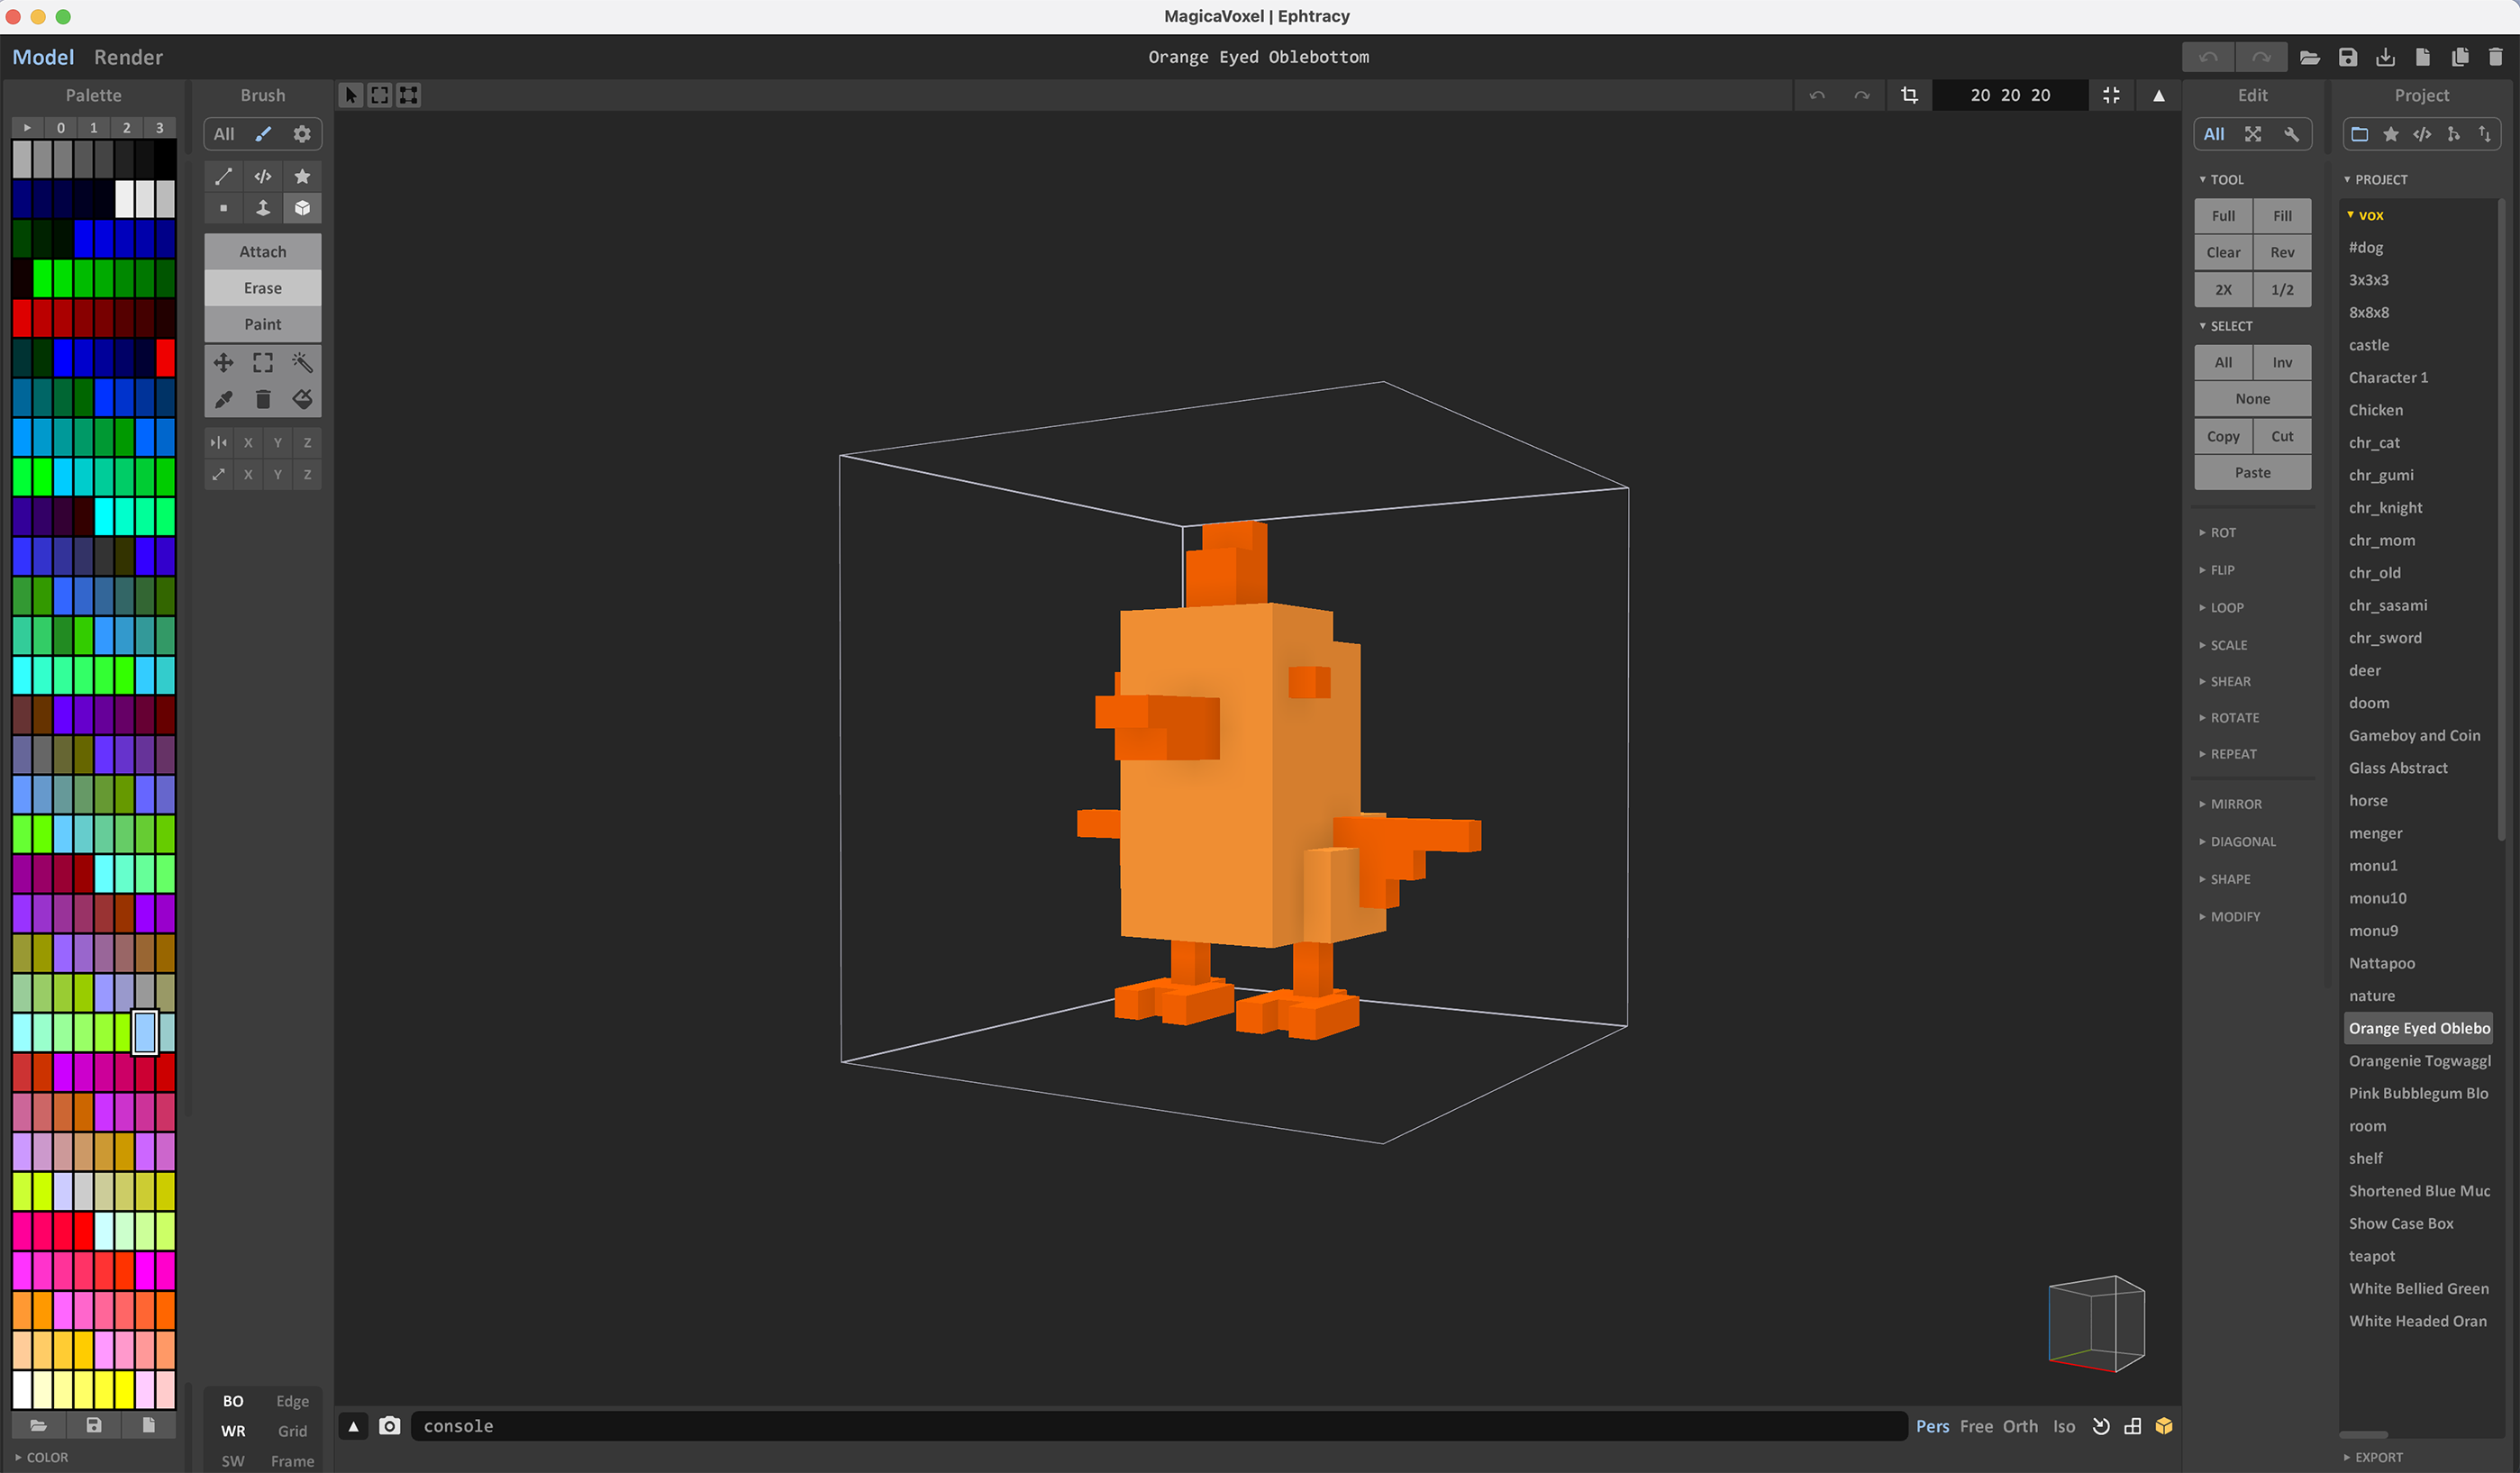Expand the ROTATE section
The width and height of the screenshot is (2520, 1473).
[2234, 718]
